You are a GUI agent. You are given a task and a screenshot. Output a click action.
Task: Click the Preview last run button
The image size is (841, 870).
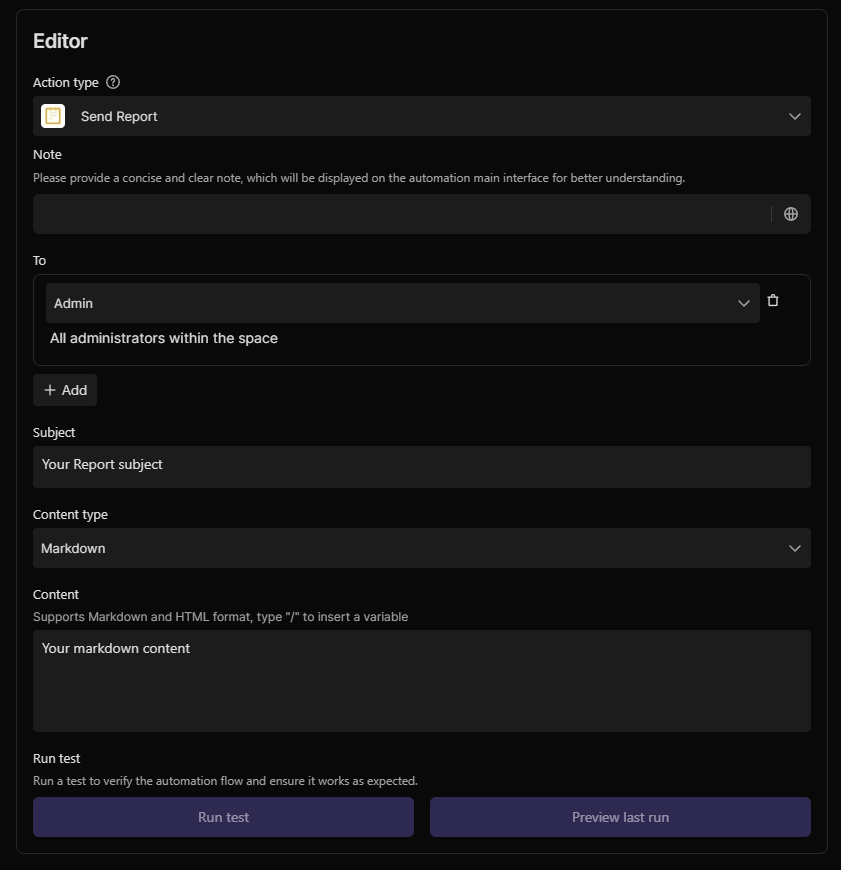[620, 817]
